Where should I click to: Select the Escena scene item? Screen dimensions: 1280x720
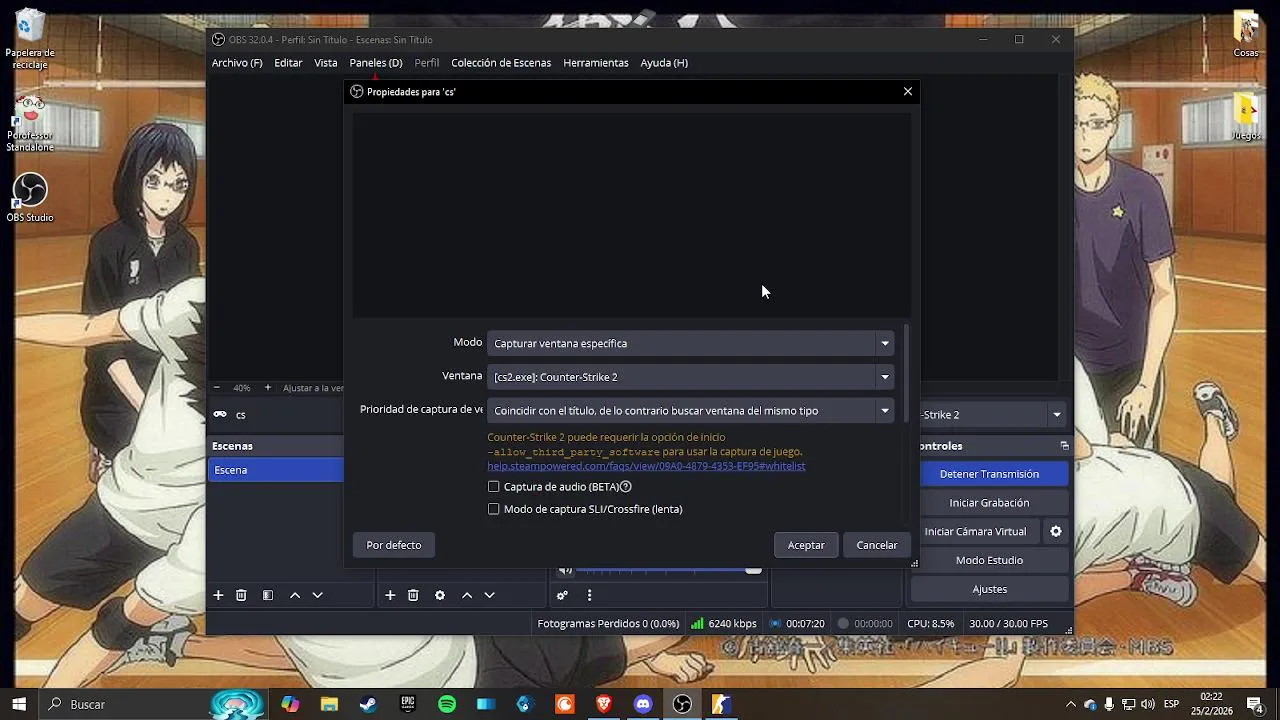pos(276,470)
